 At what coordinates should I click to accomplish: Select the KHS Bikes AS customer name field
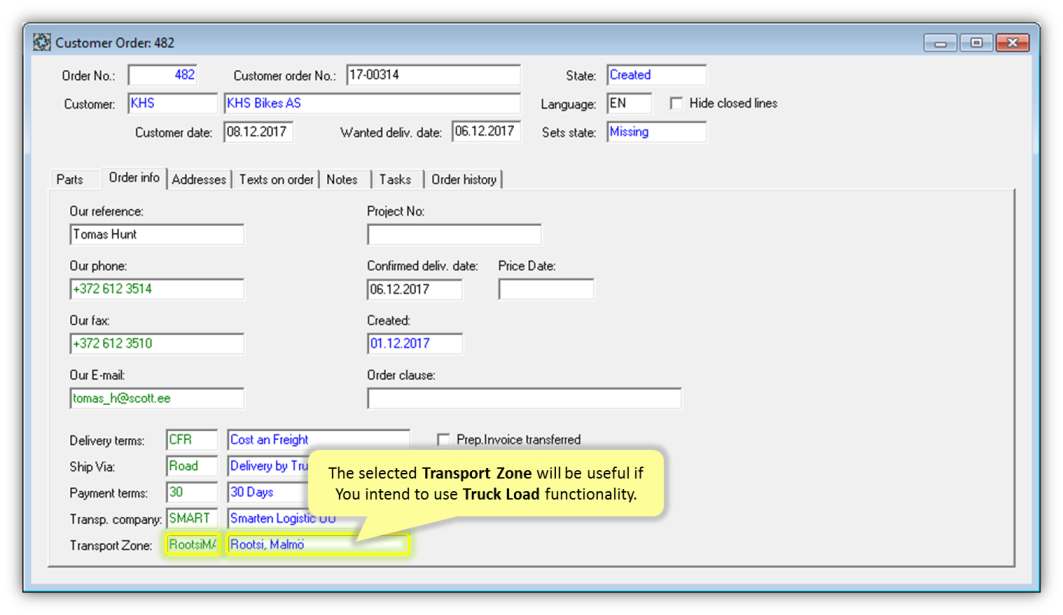click(x=372, y=103)
